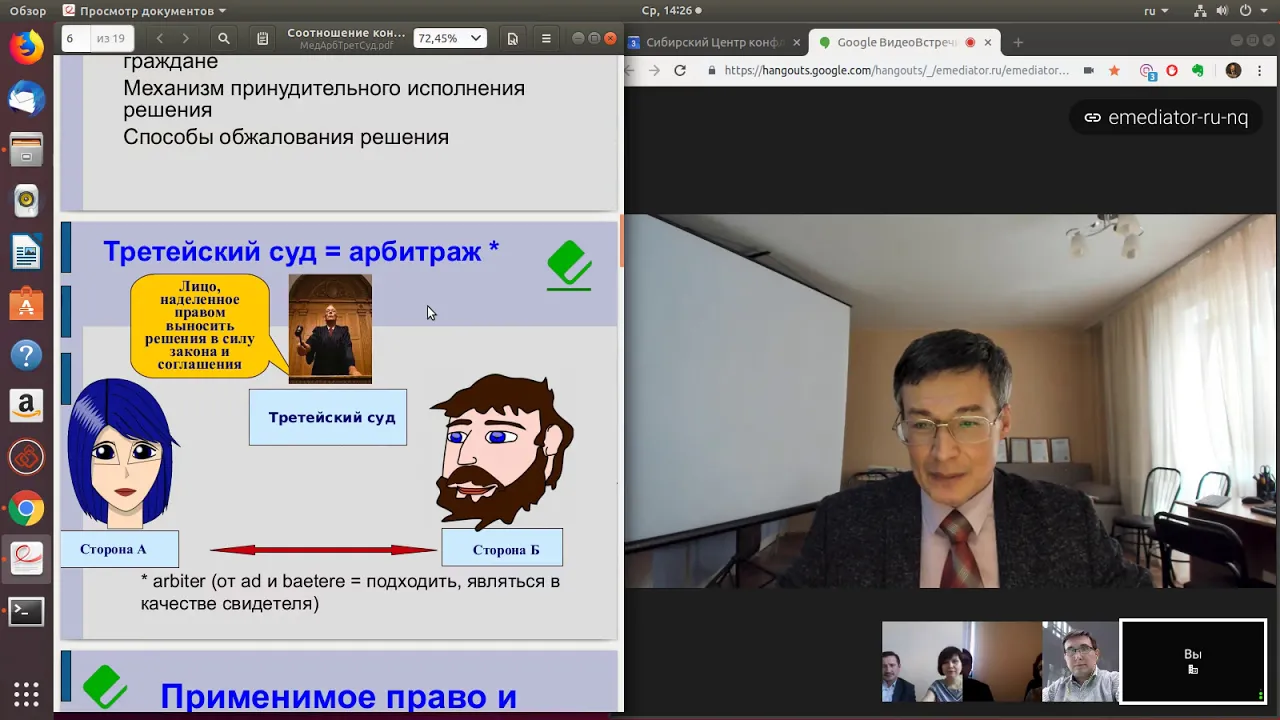The height and width of the screenshot is (720, 1280).
Task: Show applications grid in dock
Action: tap(26, 694)
